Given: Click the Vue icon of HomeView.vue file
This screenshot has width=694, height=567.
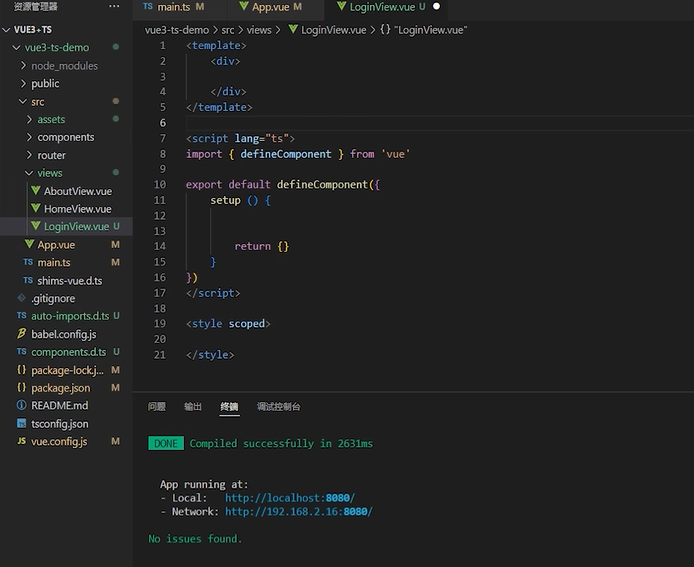Looking at the screenshot, I should click(36, 208).
